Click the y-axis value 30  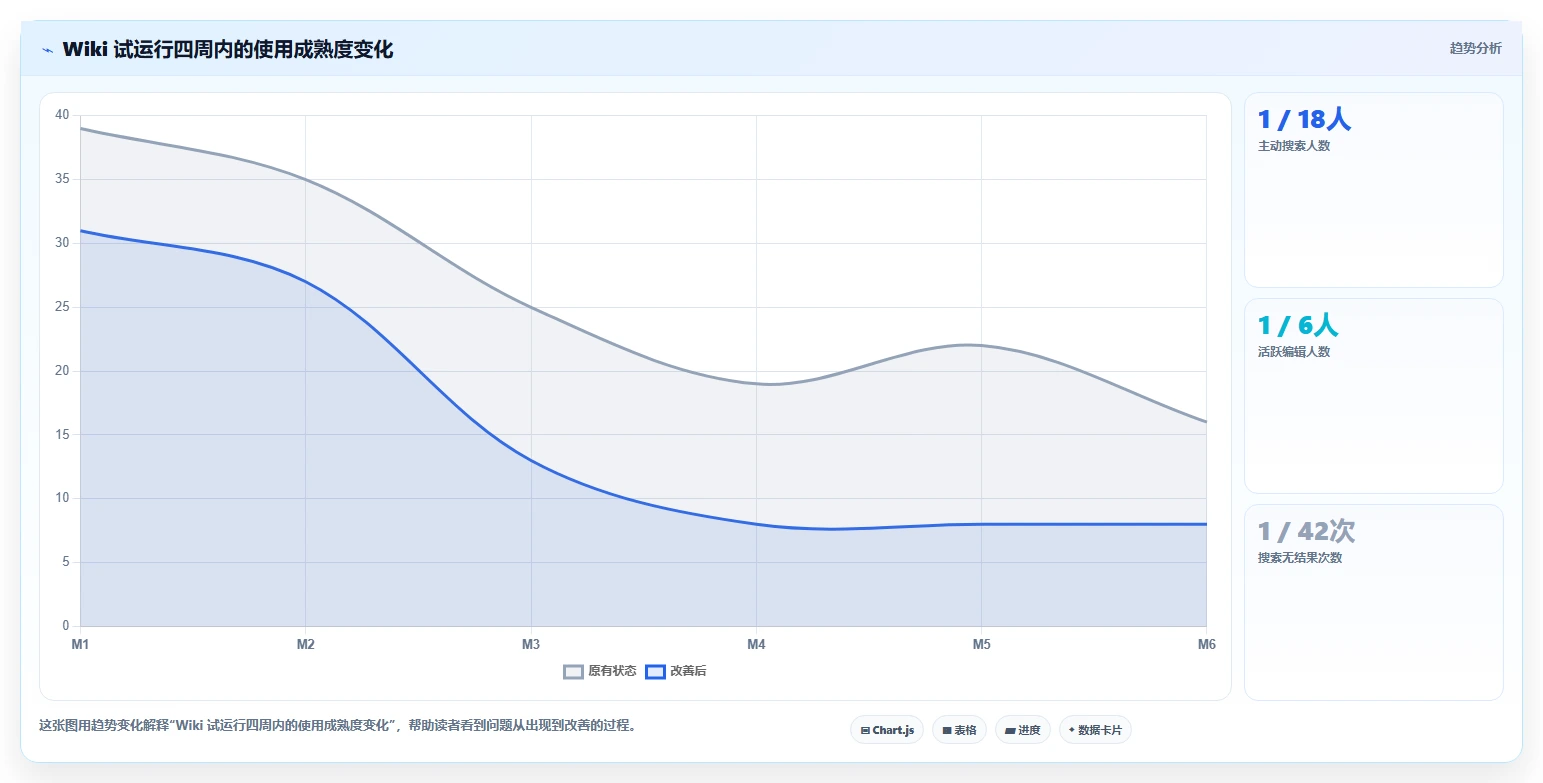62,243
